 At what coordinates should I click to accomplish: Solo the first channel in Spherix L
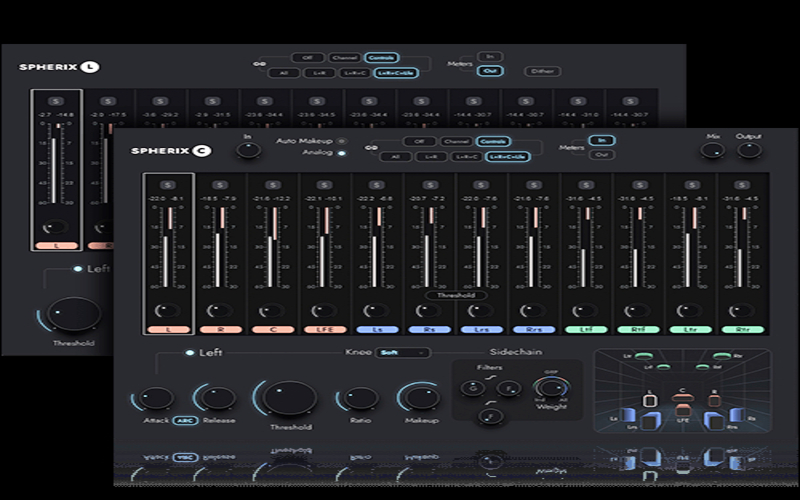[56, 101]
